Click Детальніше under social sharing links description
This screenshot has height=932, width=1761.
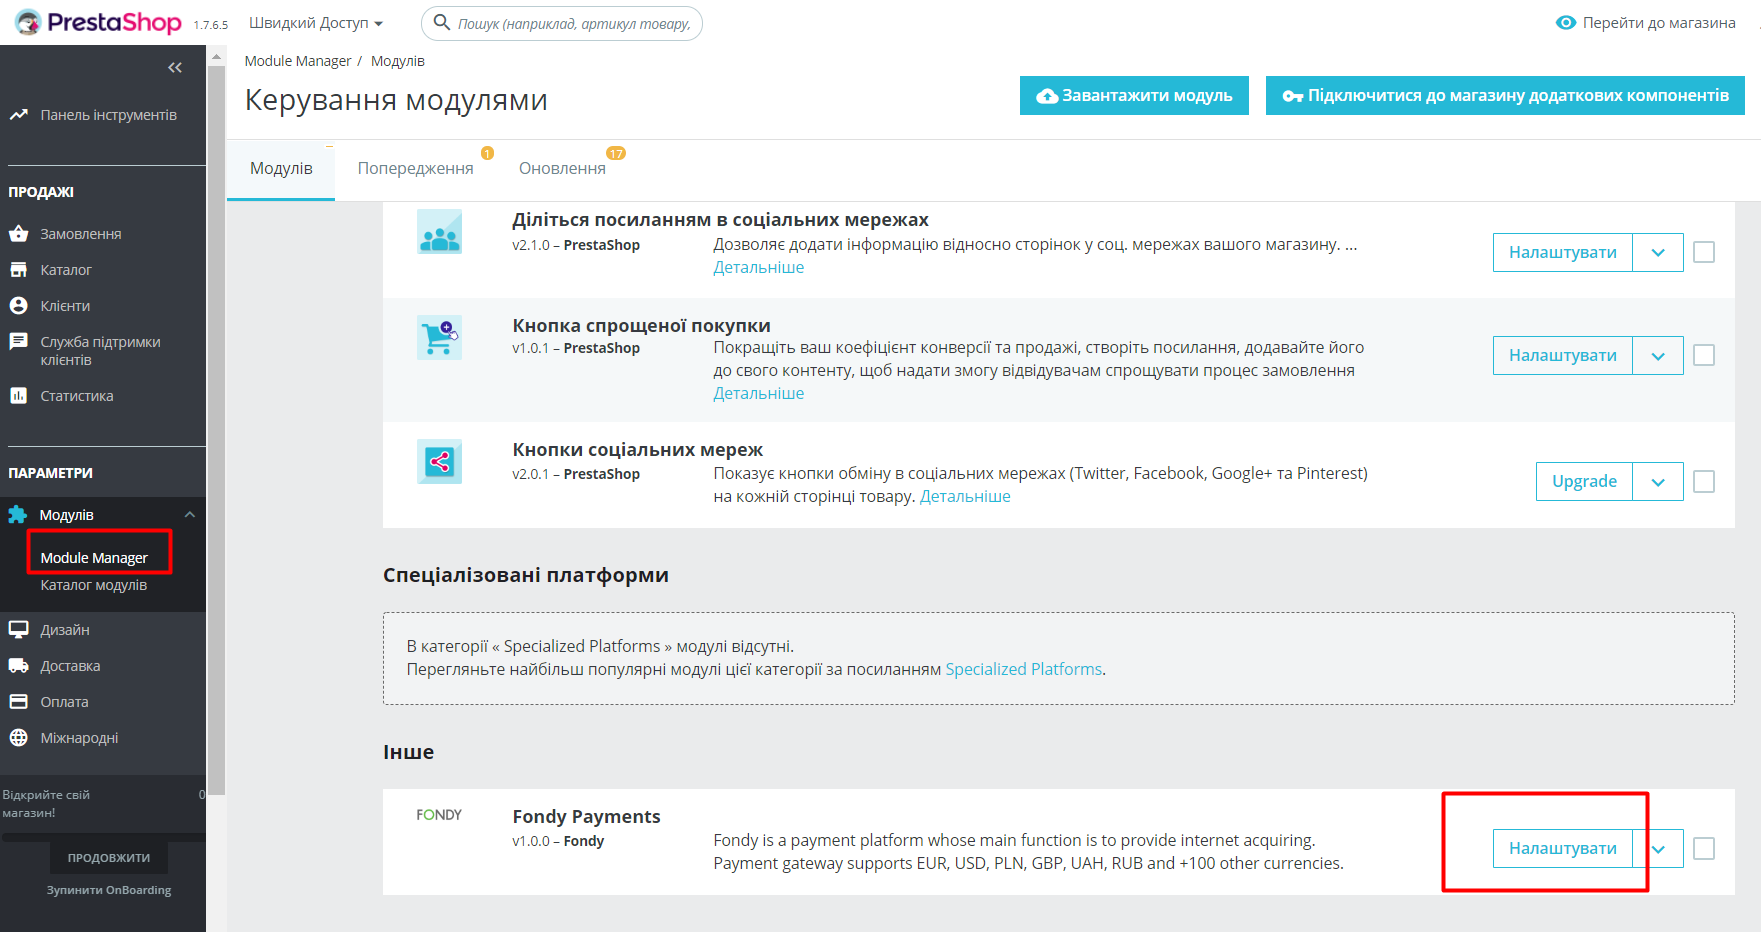click(758, 267)
